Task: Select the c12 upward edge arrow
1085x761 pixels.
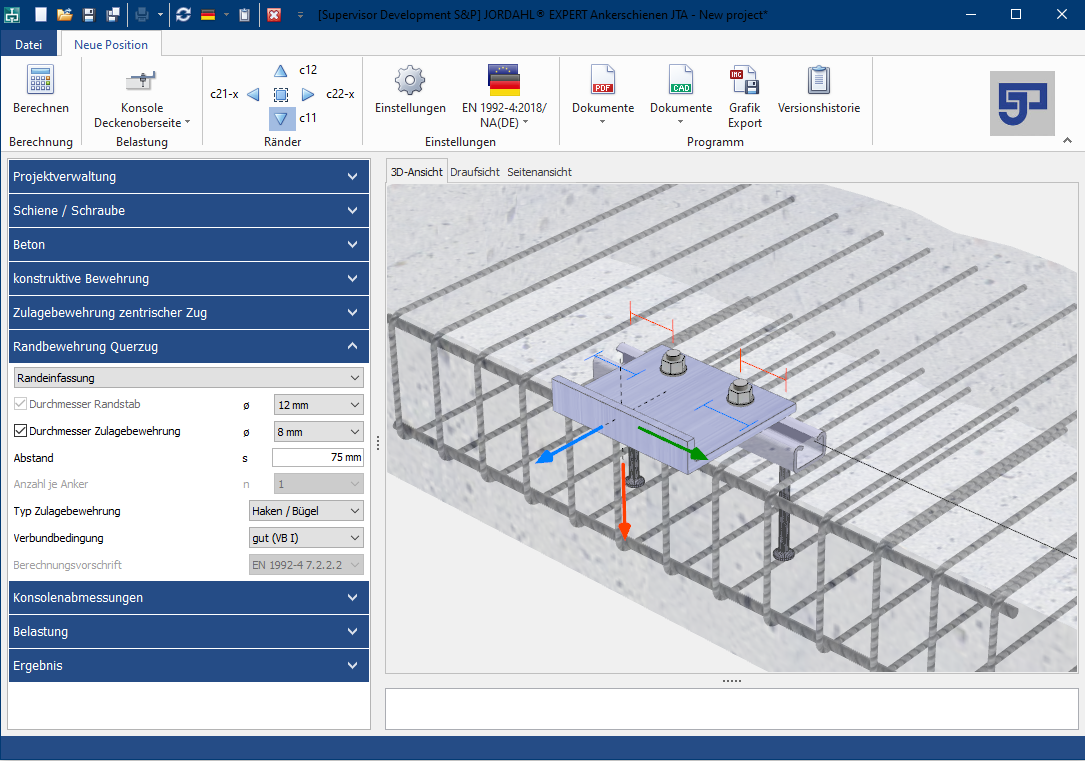Action: [x=280, y=71]
